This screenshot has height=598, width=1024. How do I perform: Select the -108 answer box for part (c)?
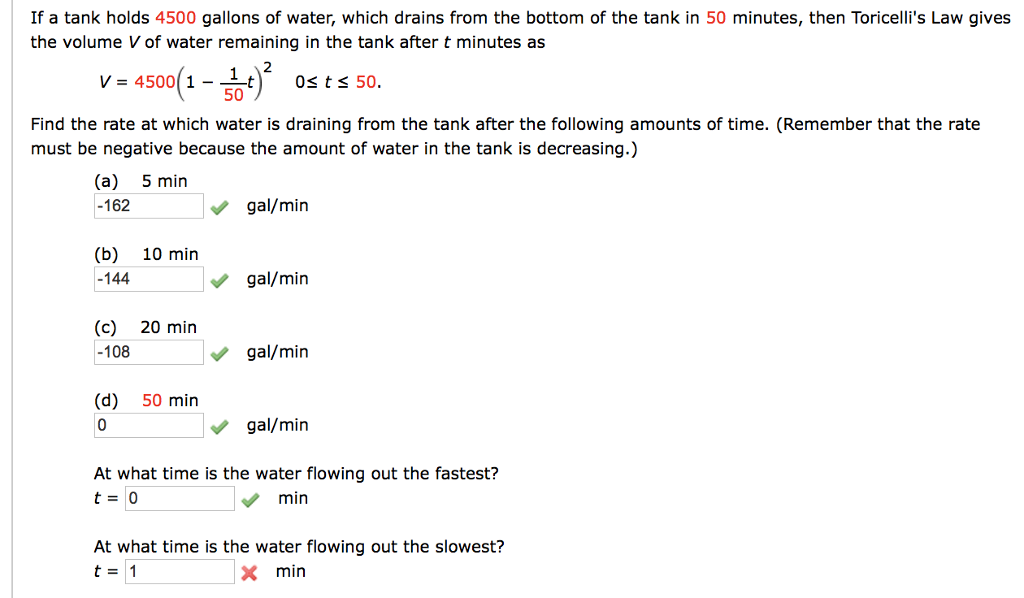pyautogui.click(x=148, y=352)
